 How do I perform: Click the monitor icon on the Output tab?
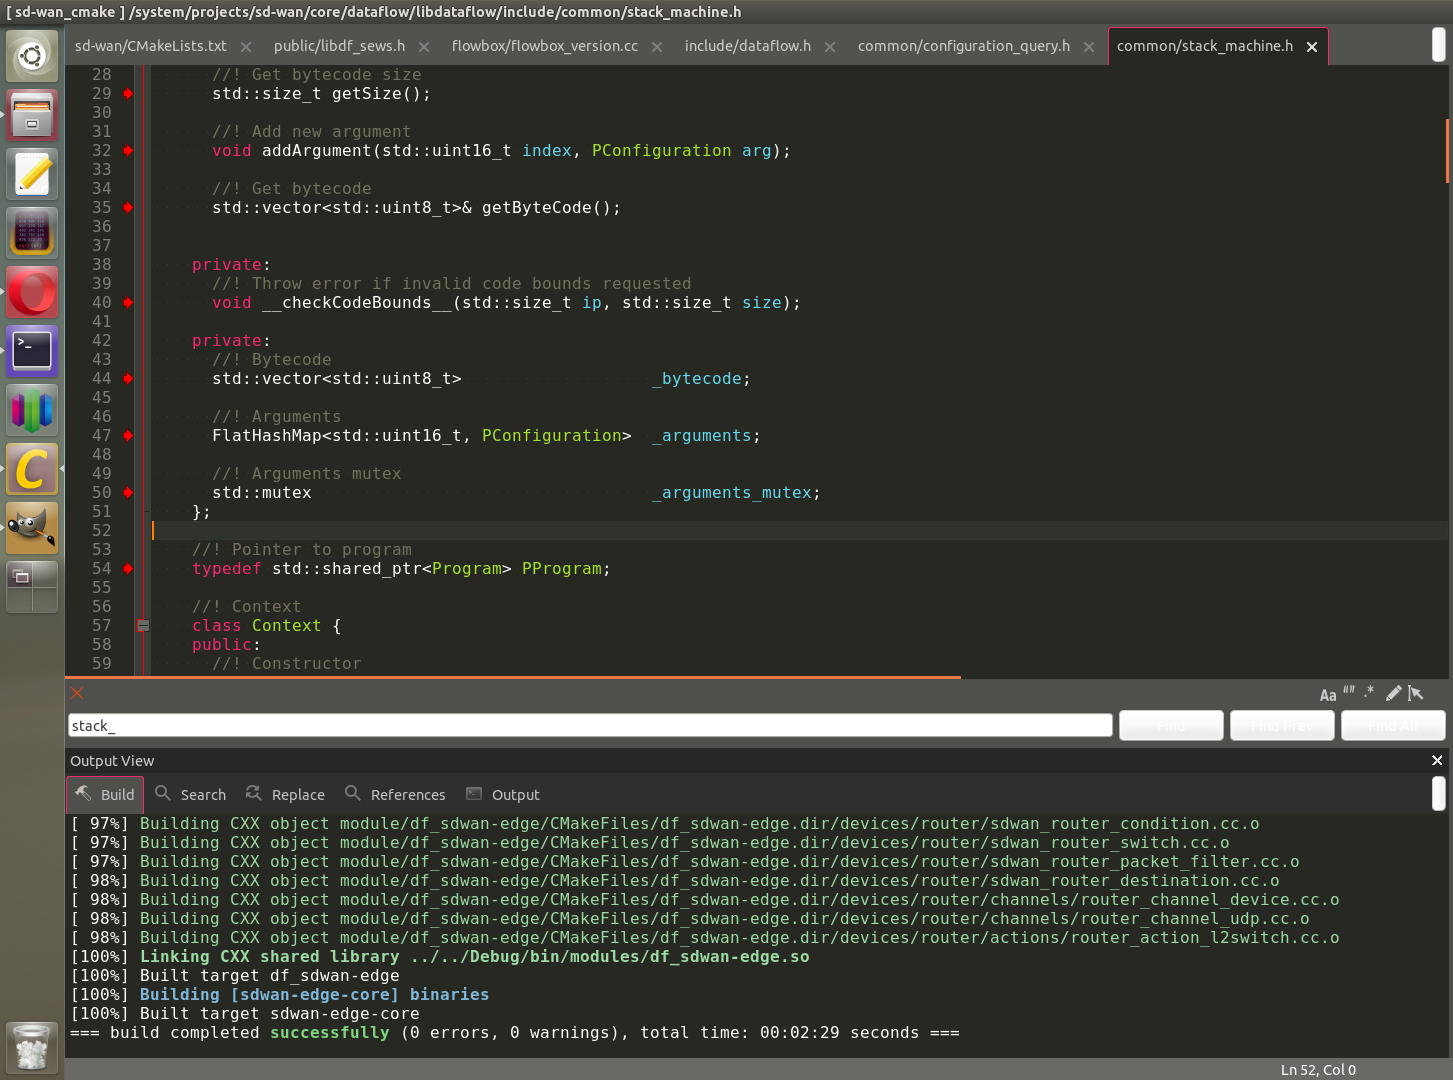pyautogui.click(x=474, y=793)
